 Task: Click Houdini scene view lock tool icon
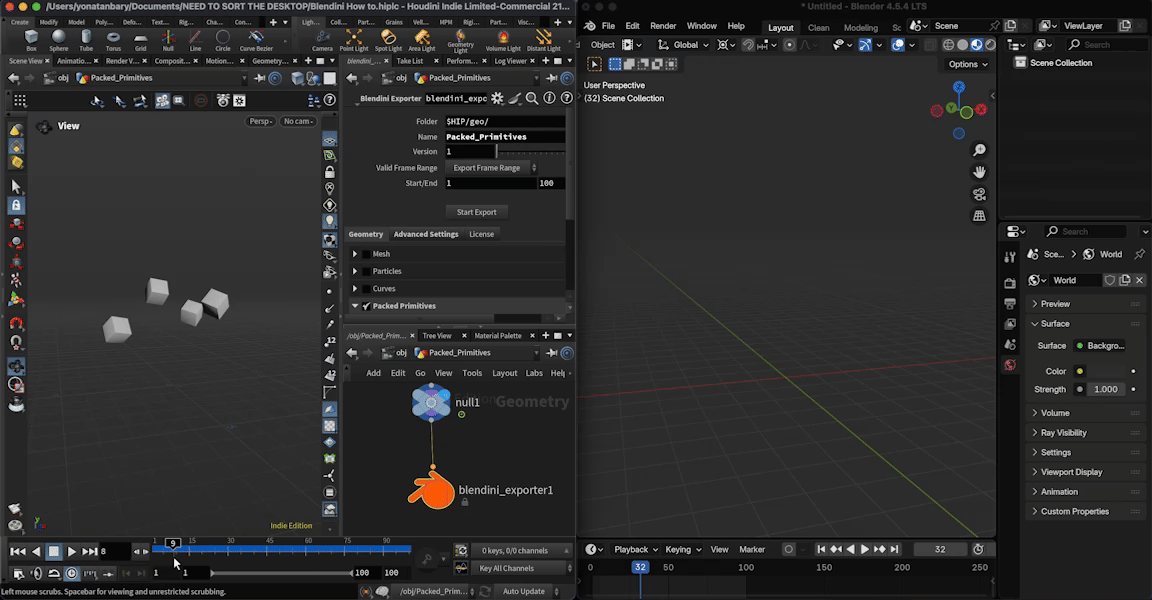tap(16, 206)
